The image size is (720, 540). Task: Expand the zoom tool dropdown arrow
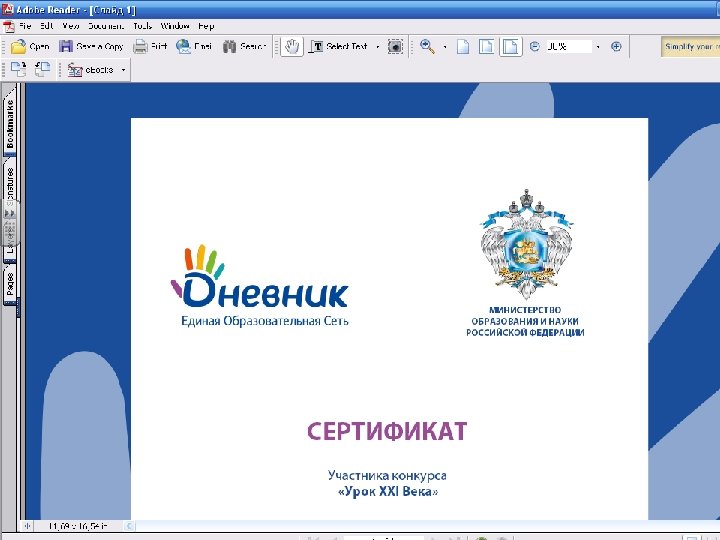[x=444, y=46]
